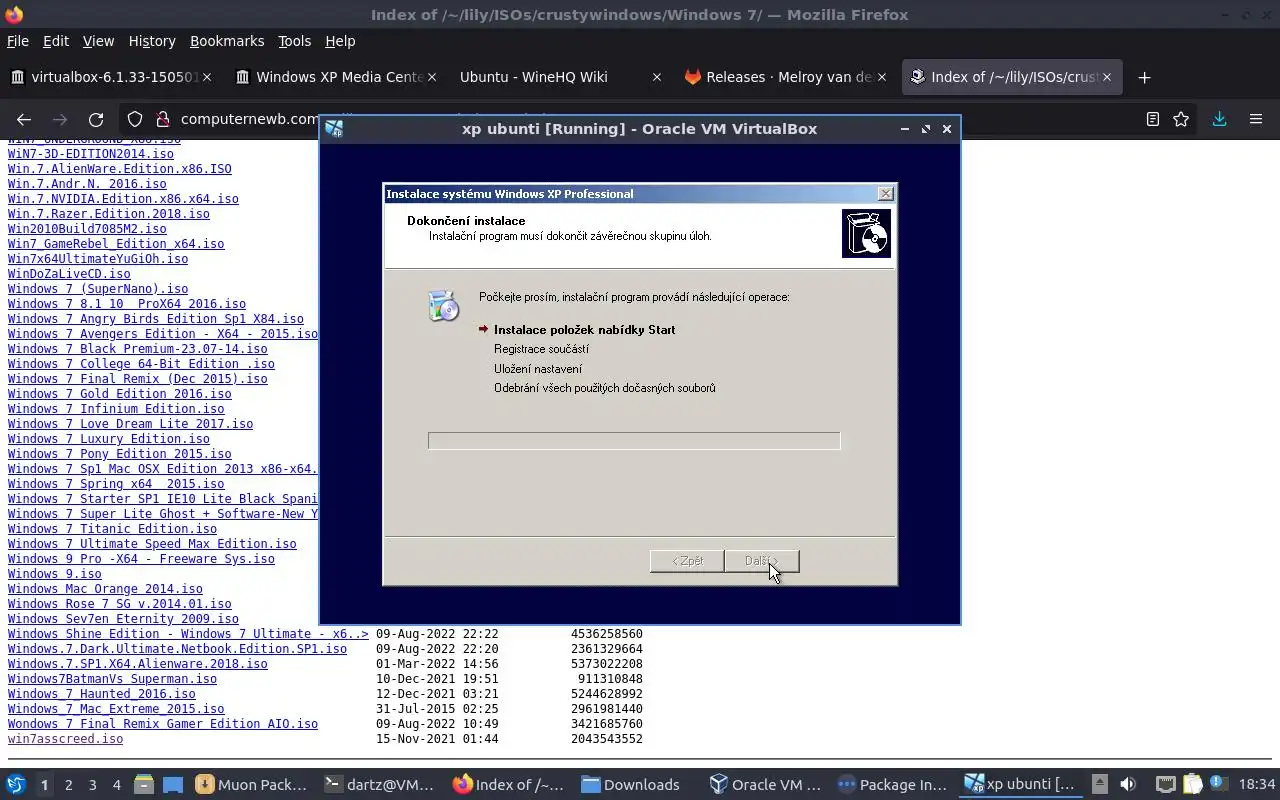The height and width of the screenshot is (800, 1280).
Task: Open the clipboard tray icon
Action: click(1192, 785)
